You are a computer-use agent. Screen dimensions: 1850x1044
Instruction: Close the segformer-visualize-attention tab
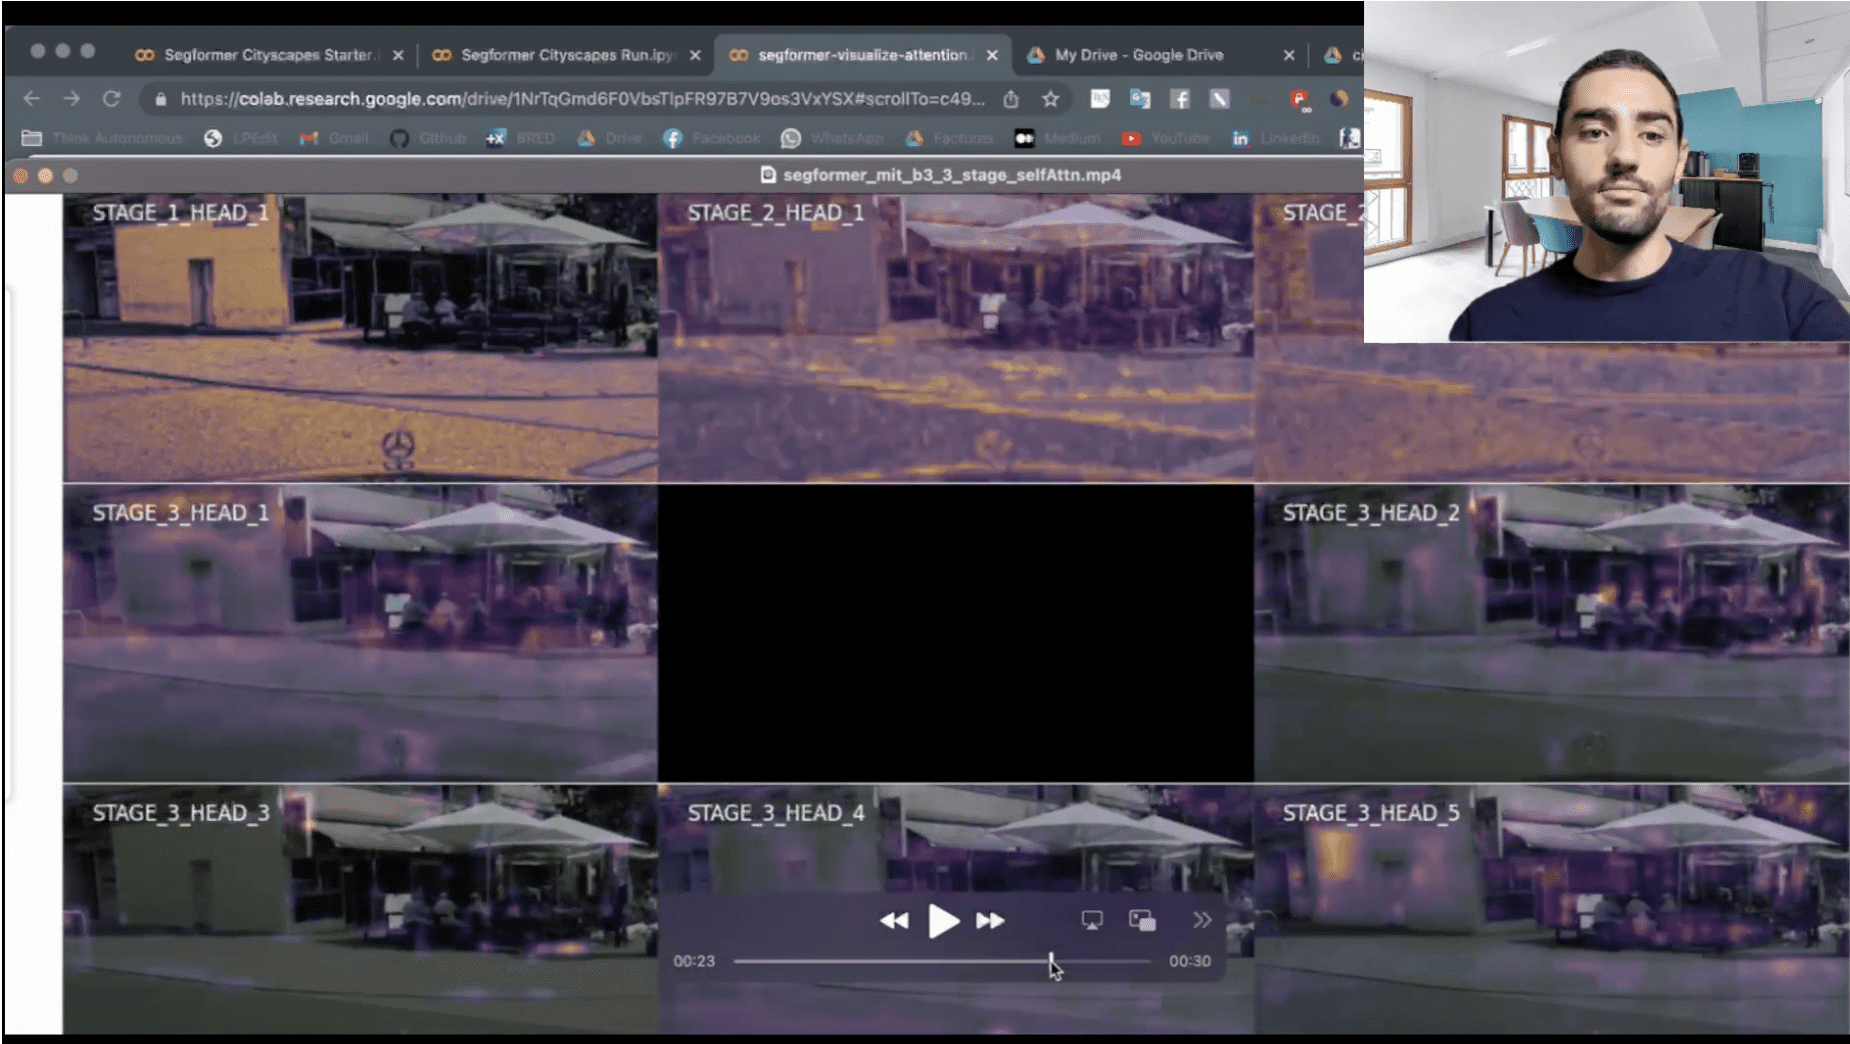992,55
